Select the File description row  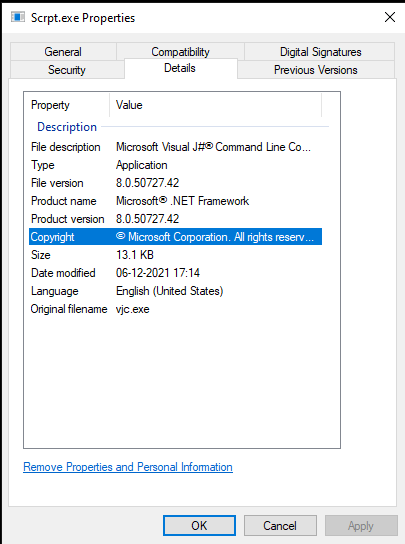click(176, 147)
